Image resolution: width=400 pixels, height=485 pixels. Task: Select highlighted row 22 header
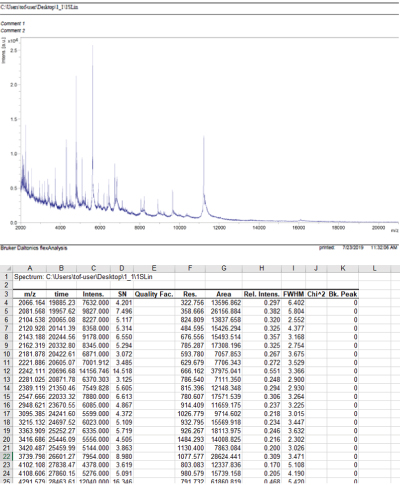6,456
